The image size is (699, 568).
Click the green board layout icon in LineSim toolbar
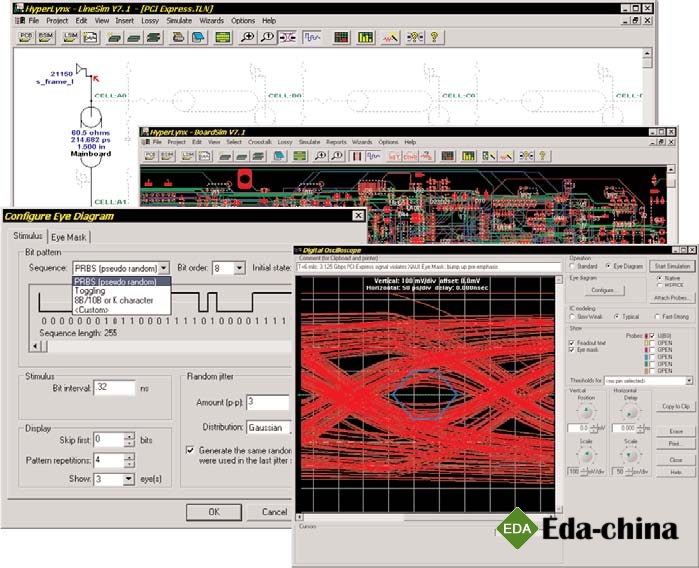222,37
